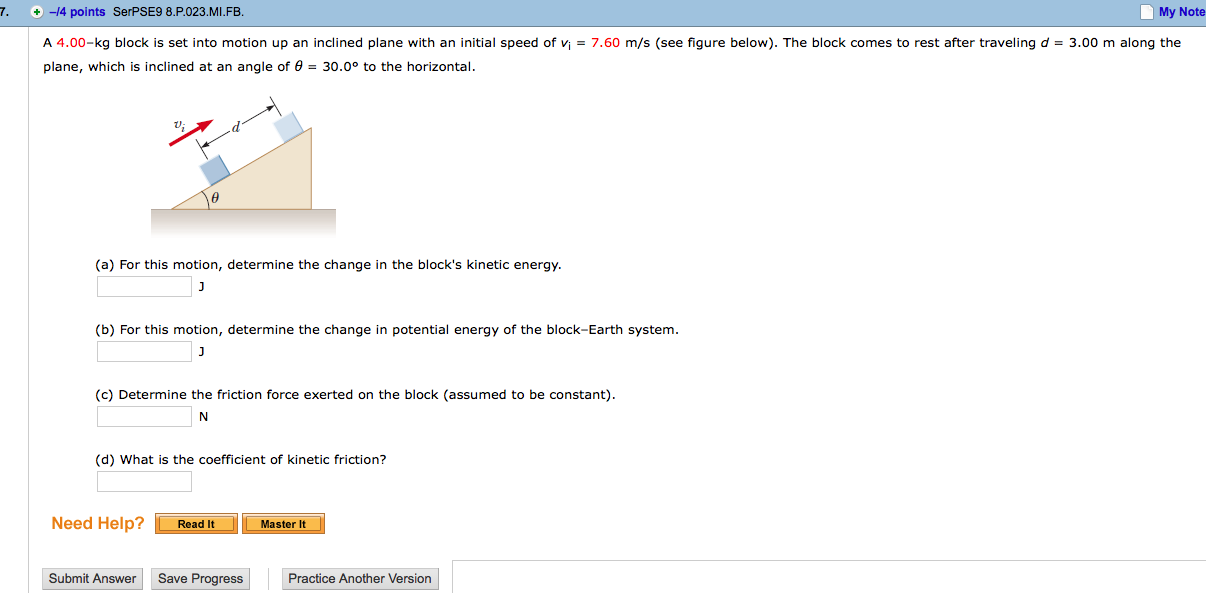1206x593 pixels.
Task: Click the upper light blue block on incline
Action: pyautogui.click(x=289, y=126)
